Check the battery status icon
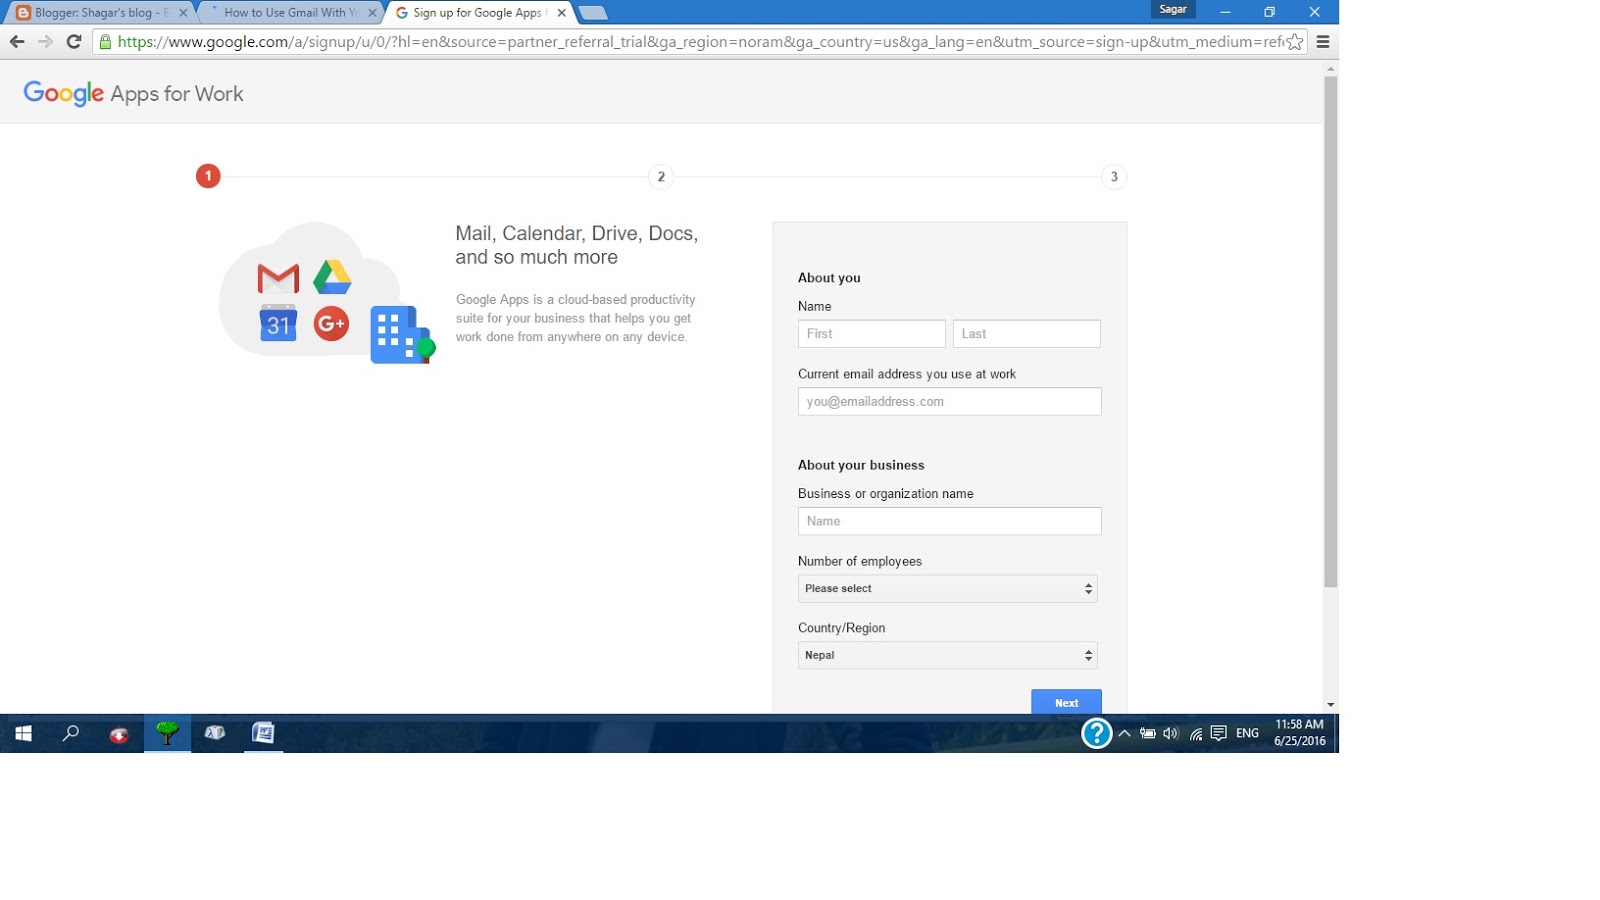This screenshot has width=1600, height=900. [x=1147, y=733]
